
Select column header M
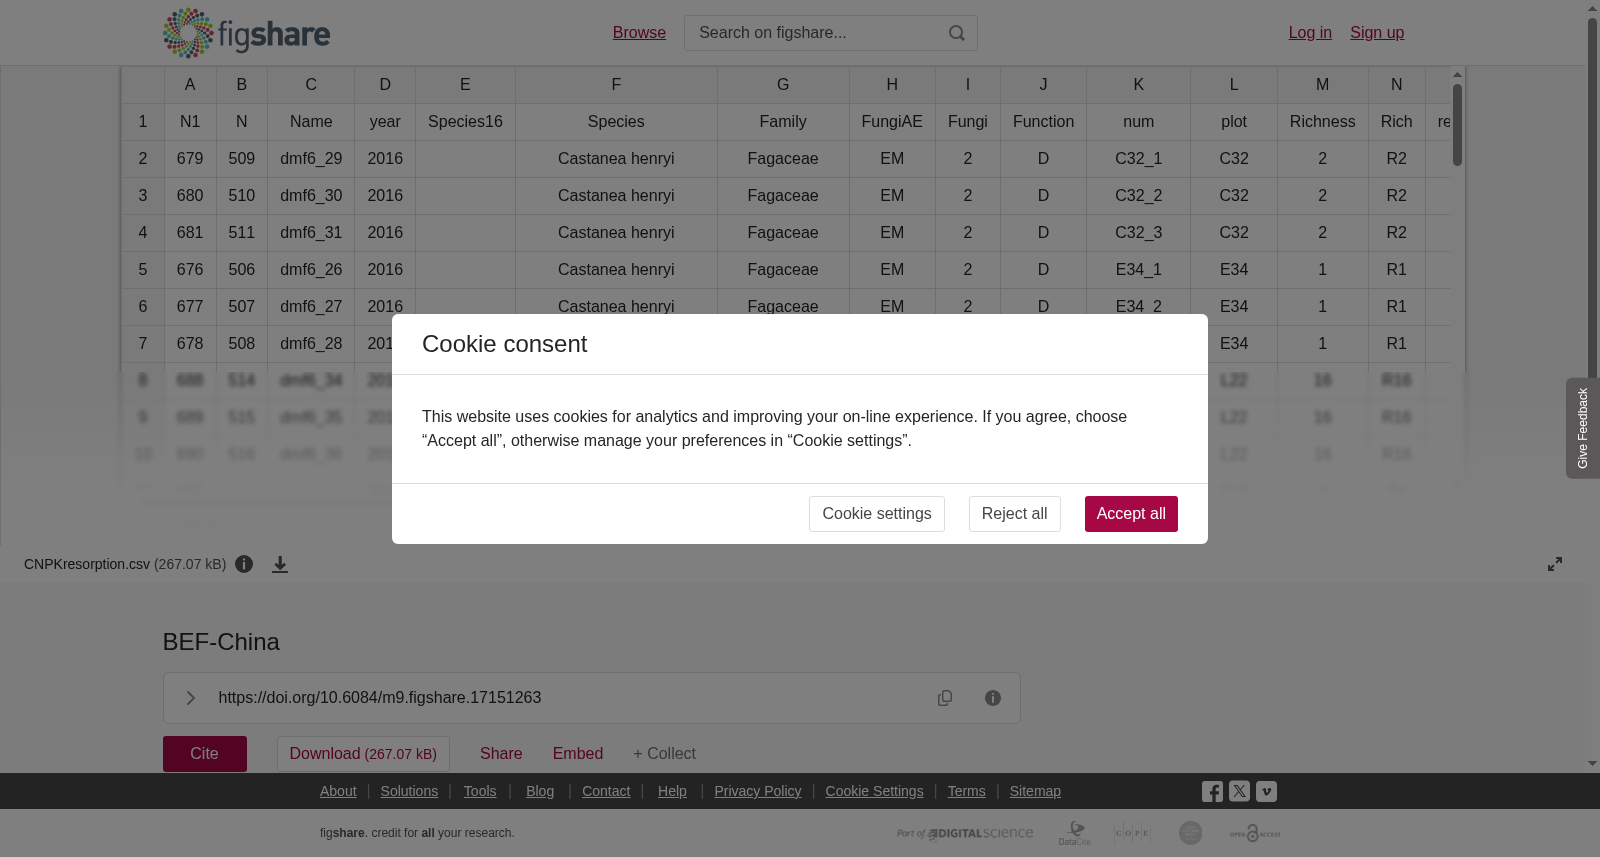1322,85
